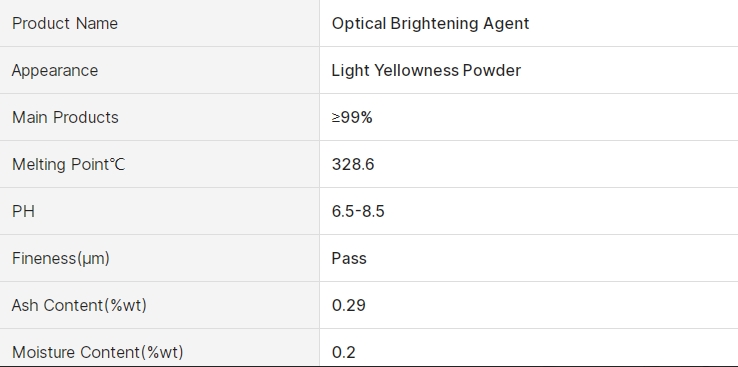Click the Fineness(μm) label
Viewport: 738px width, 367px height.
click(x=61, y=258)
